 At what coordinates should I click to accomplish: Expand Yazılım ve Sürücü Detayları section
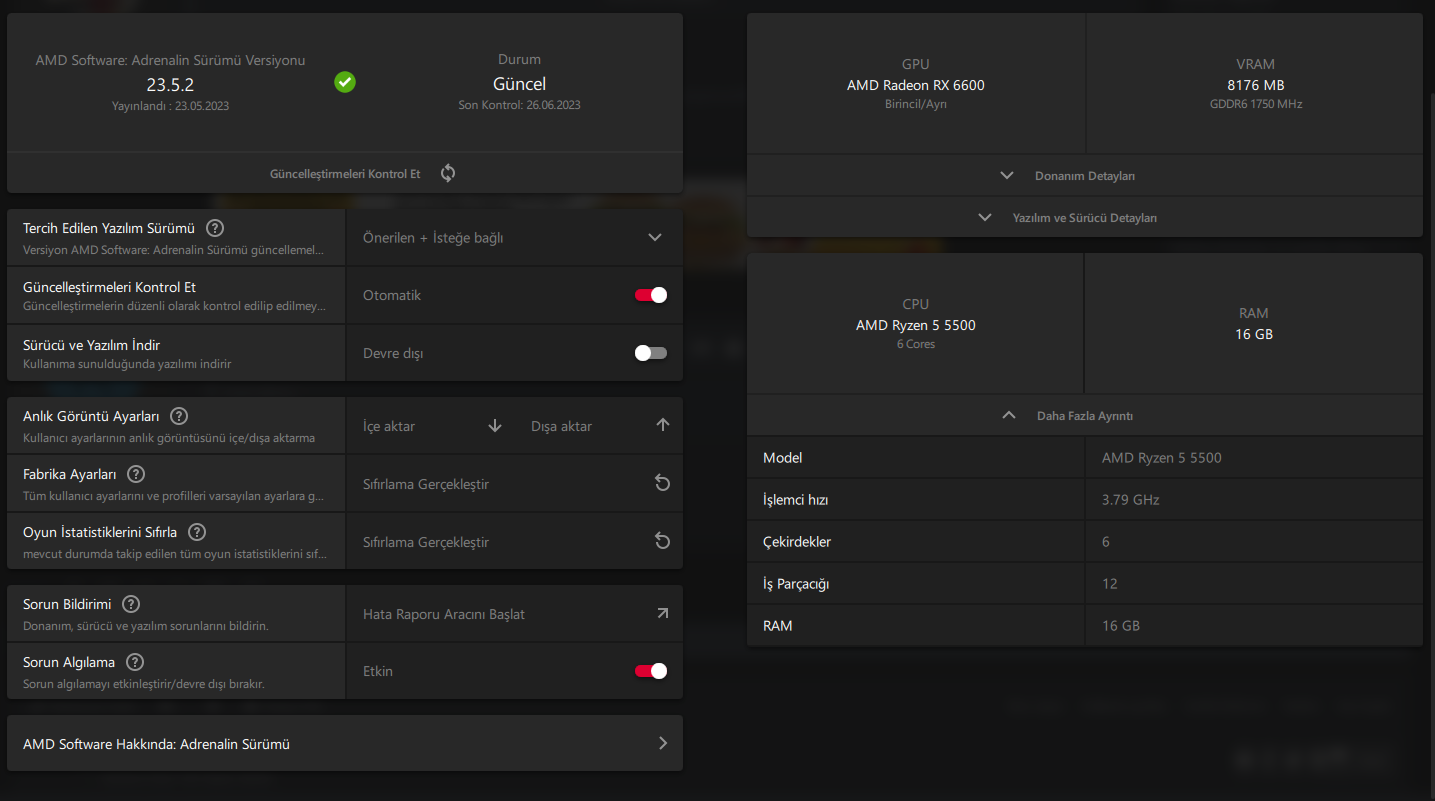pos(1085,217)
